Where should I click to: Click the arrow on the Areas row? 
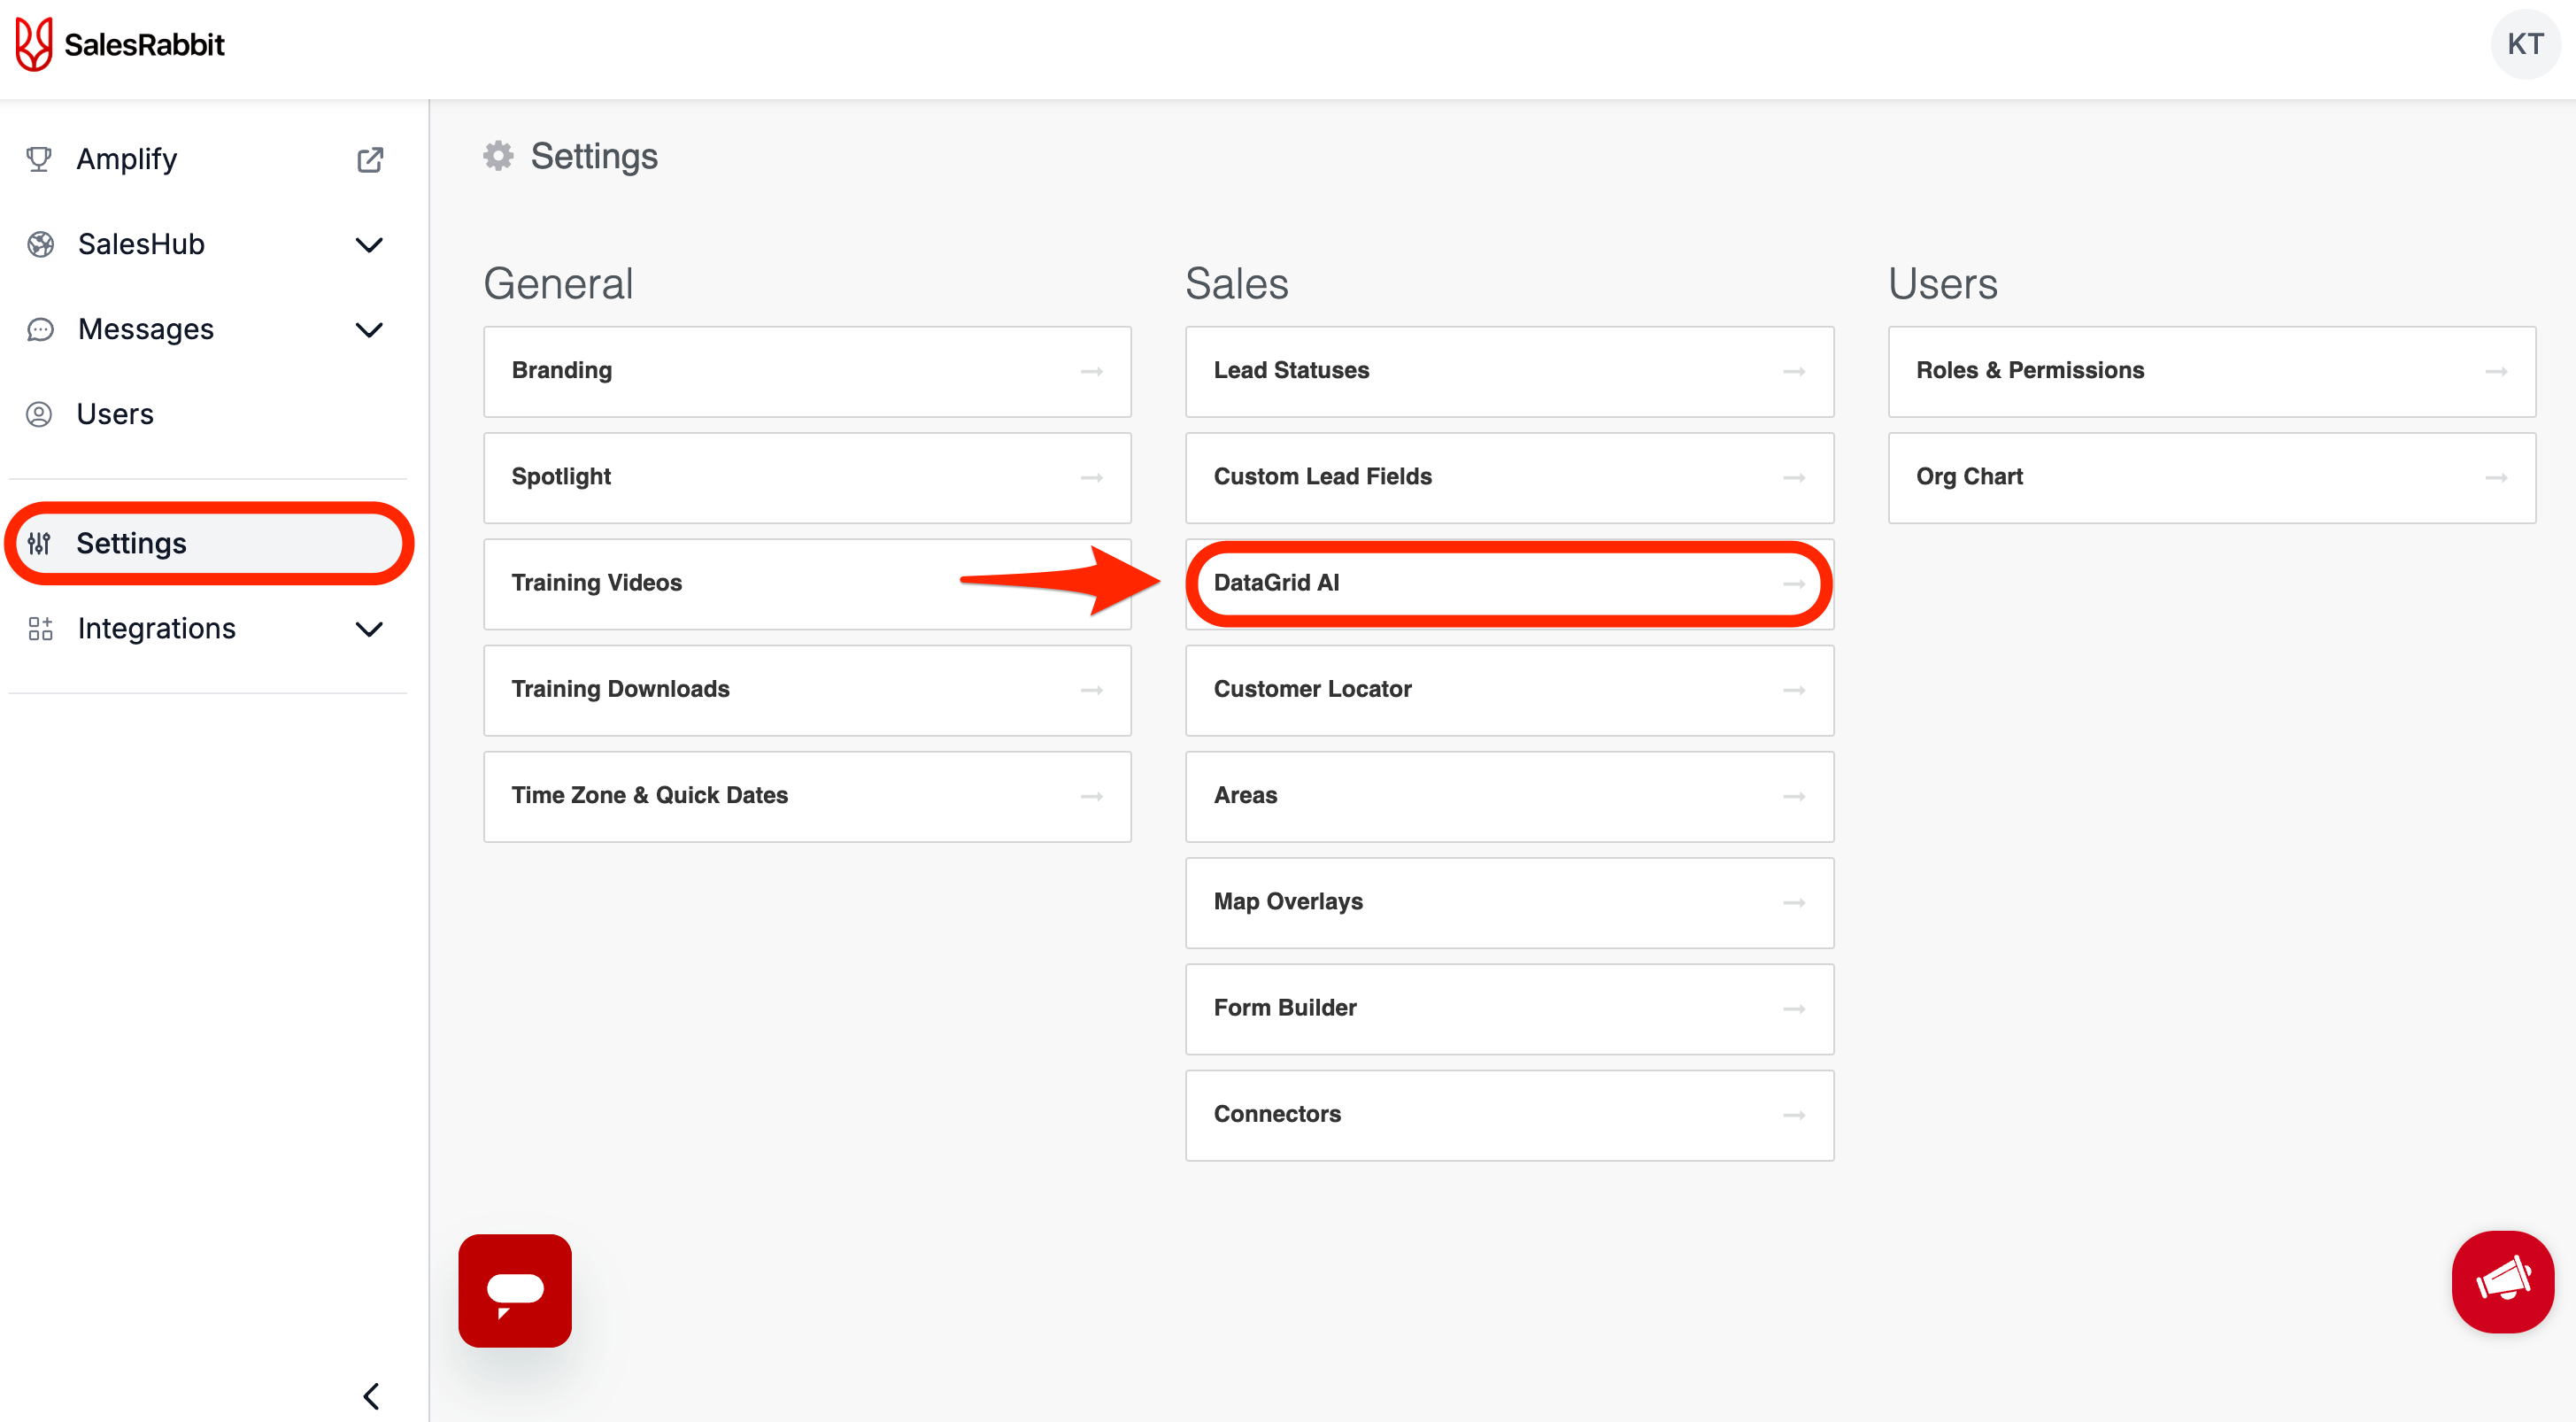tap(1794, 796)
